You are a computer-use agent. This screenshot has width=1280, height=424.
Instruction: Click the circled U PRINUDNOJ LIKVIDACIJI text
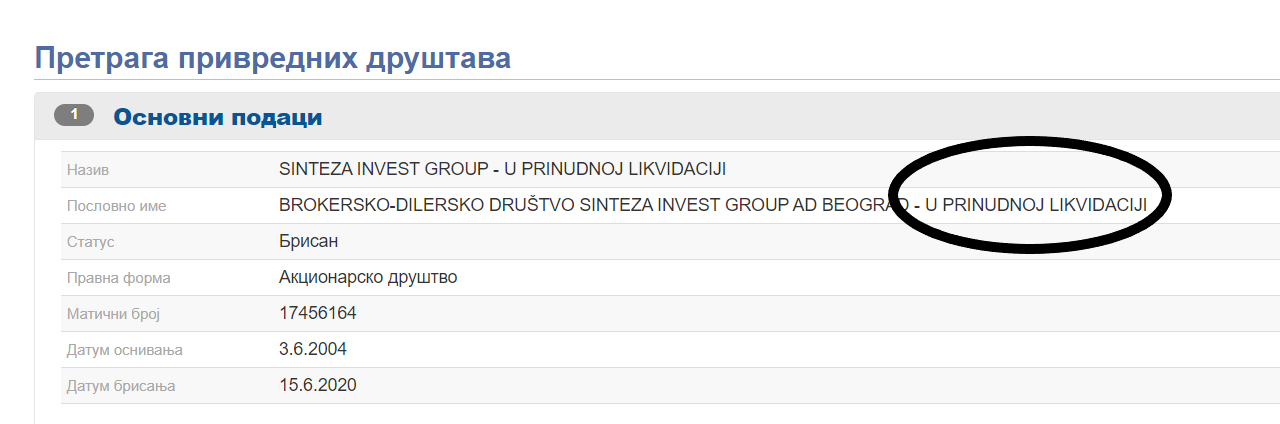pyautogui.click(x=1036, y=206)
